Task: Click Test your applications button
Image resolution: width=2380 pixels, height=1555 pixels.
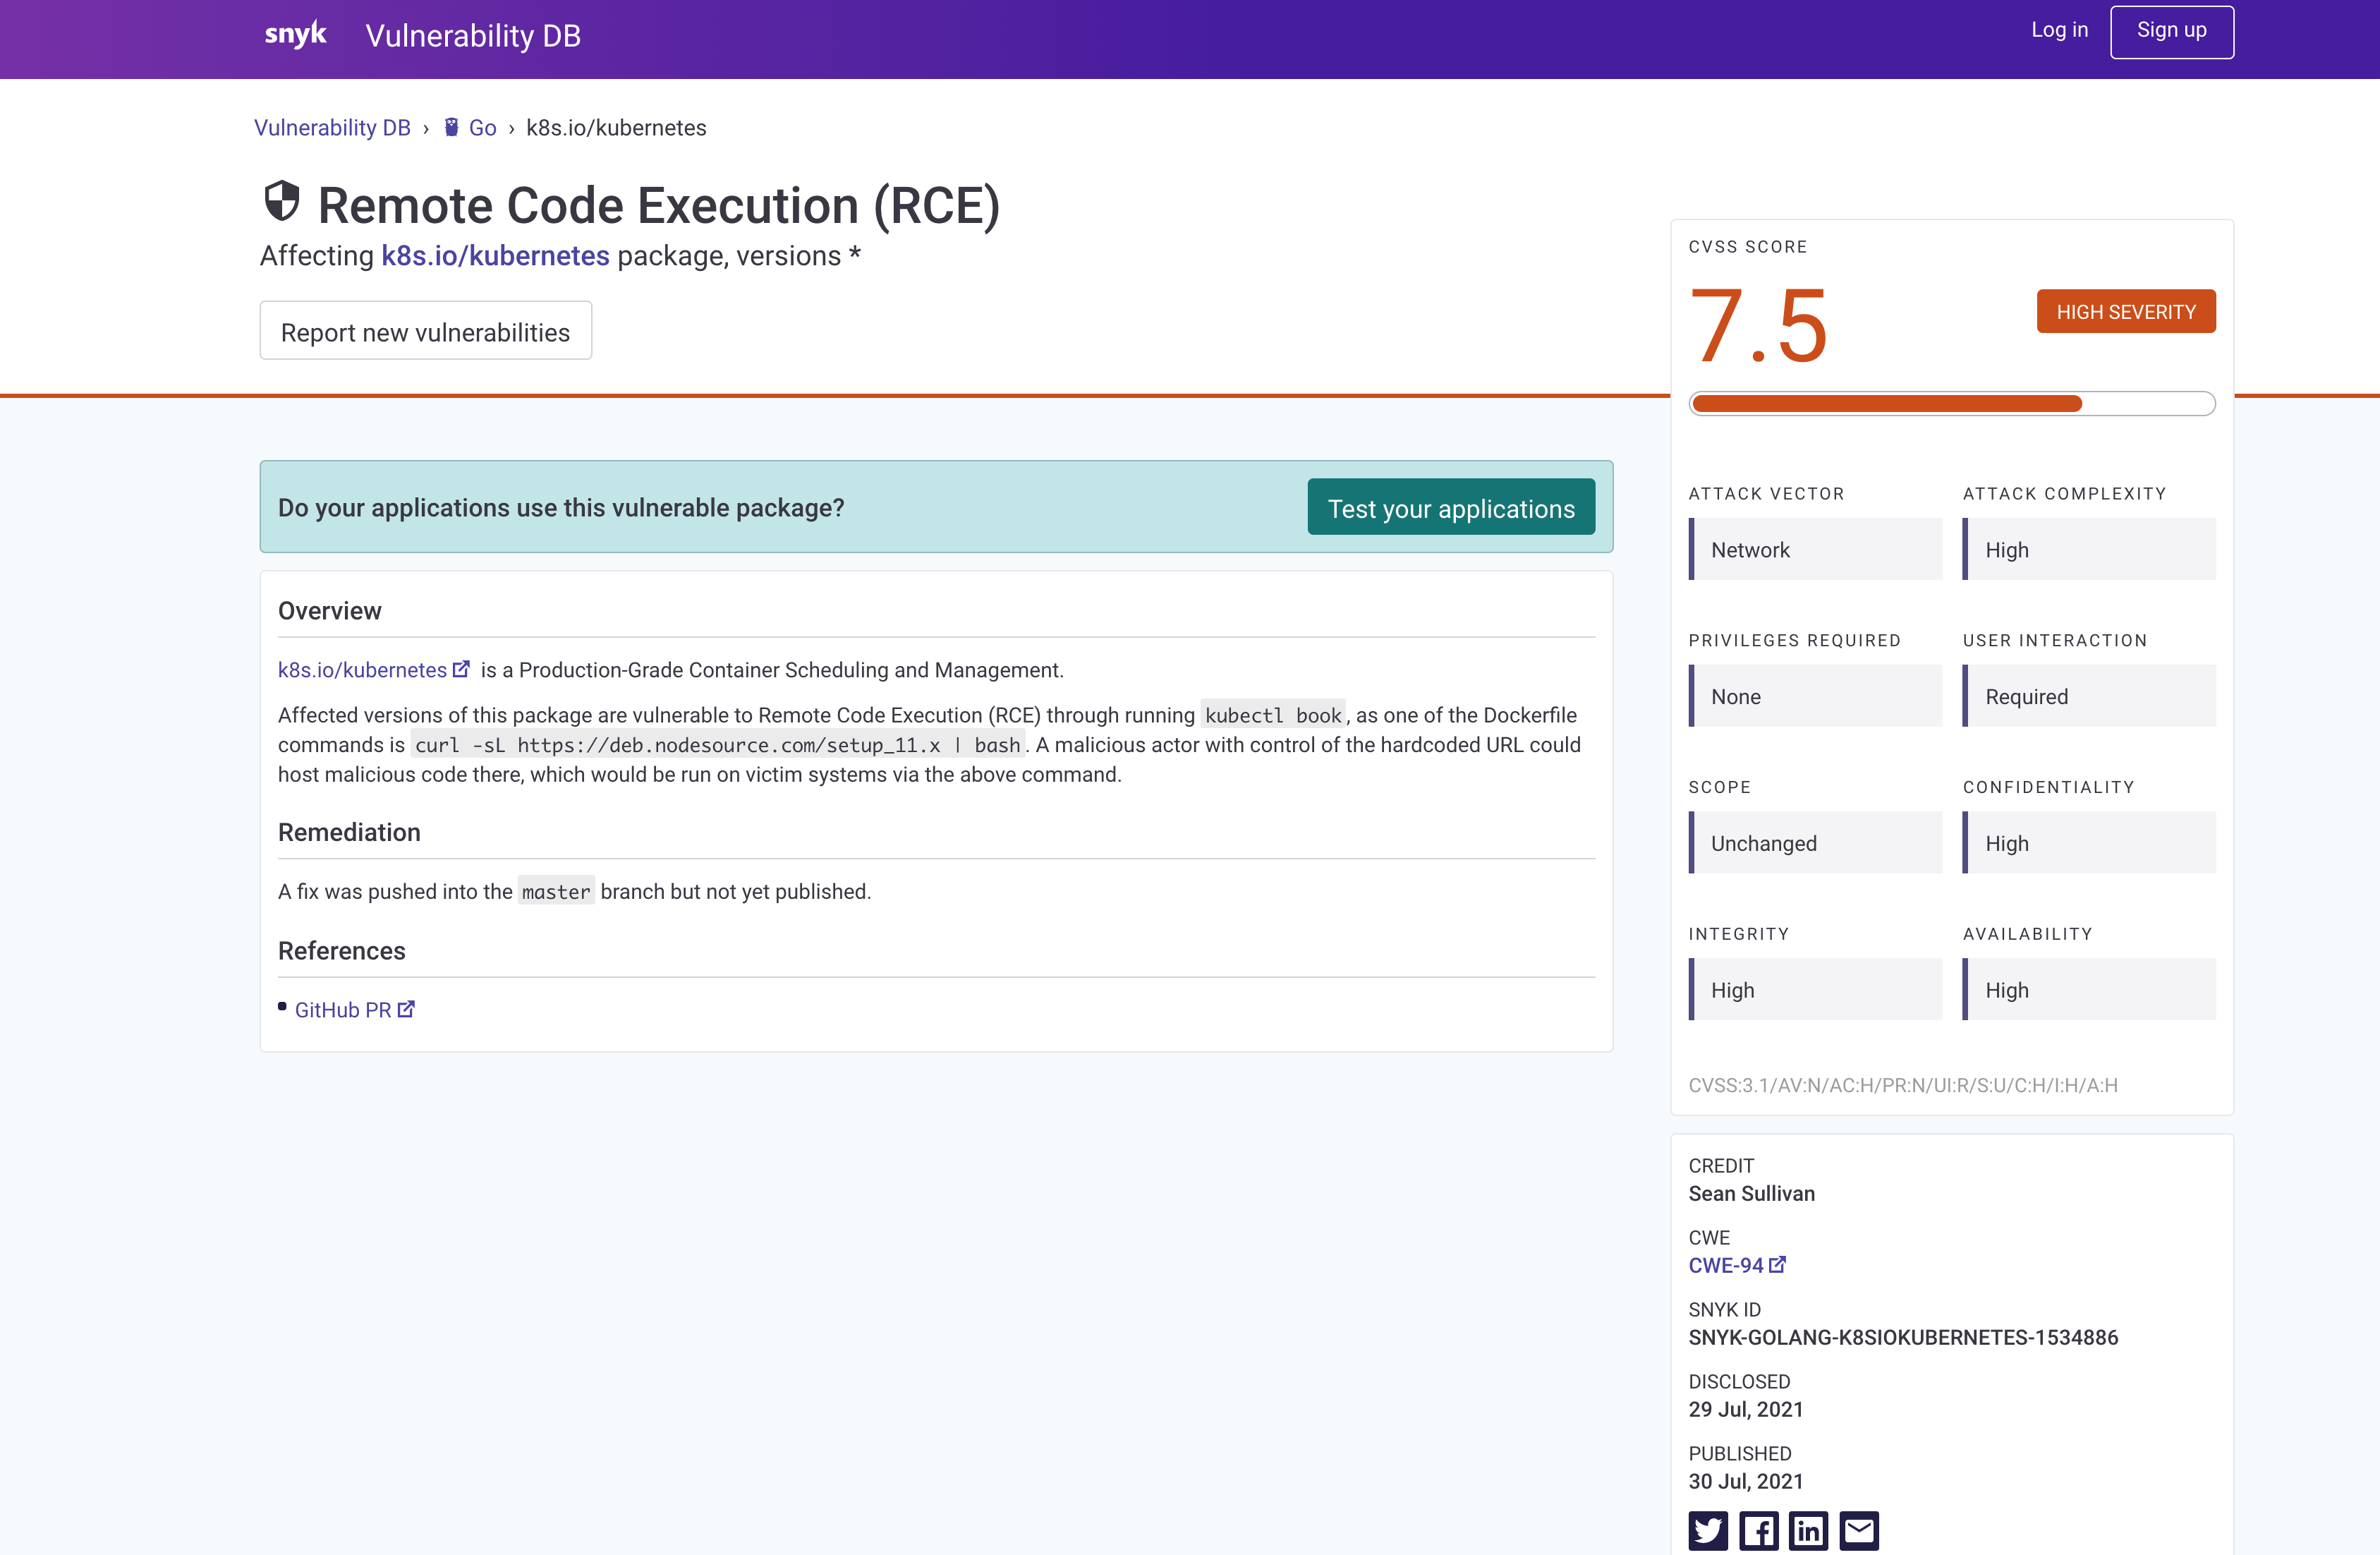Action: coord(1451,507)
